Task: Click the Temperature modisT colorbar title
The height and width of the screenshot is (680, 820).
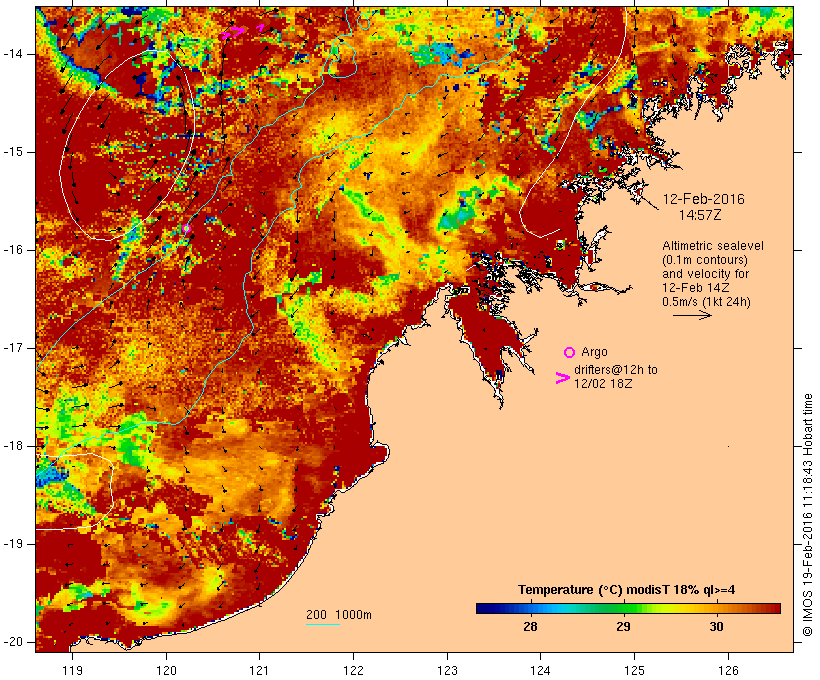Action: [627, 590]
